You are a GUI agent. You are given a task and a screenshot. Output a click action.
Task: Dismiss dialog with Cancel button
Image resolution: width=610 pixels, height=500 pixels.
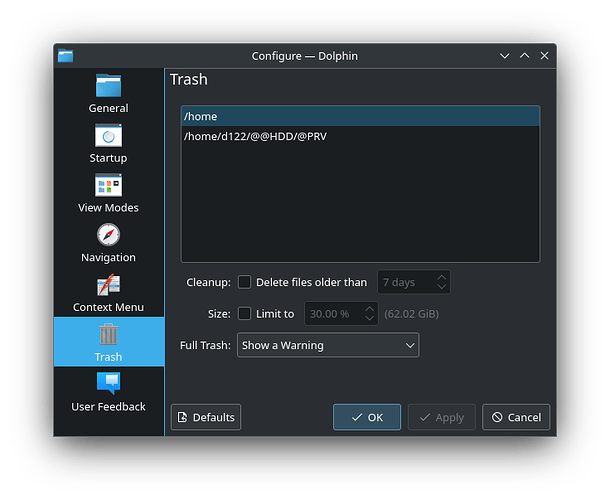coord(516,417)
